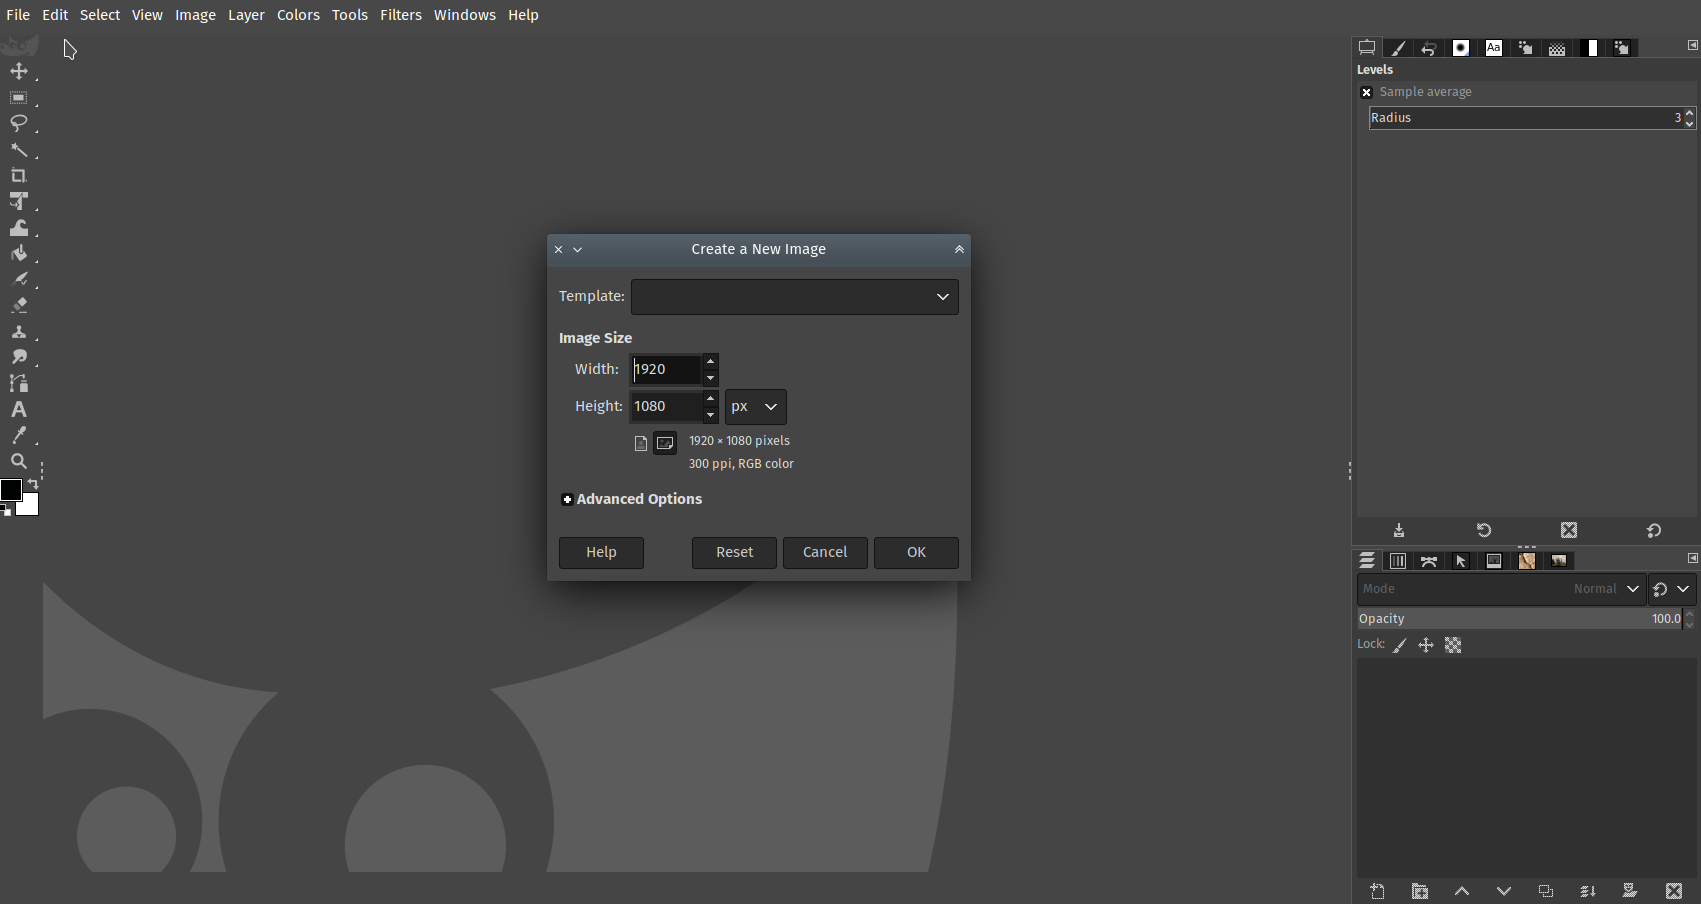Select the Zoom magnifier tool
Screen dimensions: 1701x904
19,462
